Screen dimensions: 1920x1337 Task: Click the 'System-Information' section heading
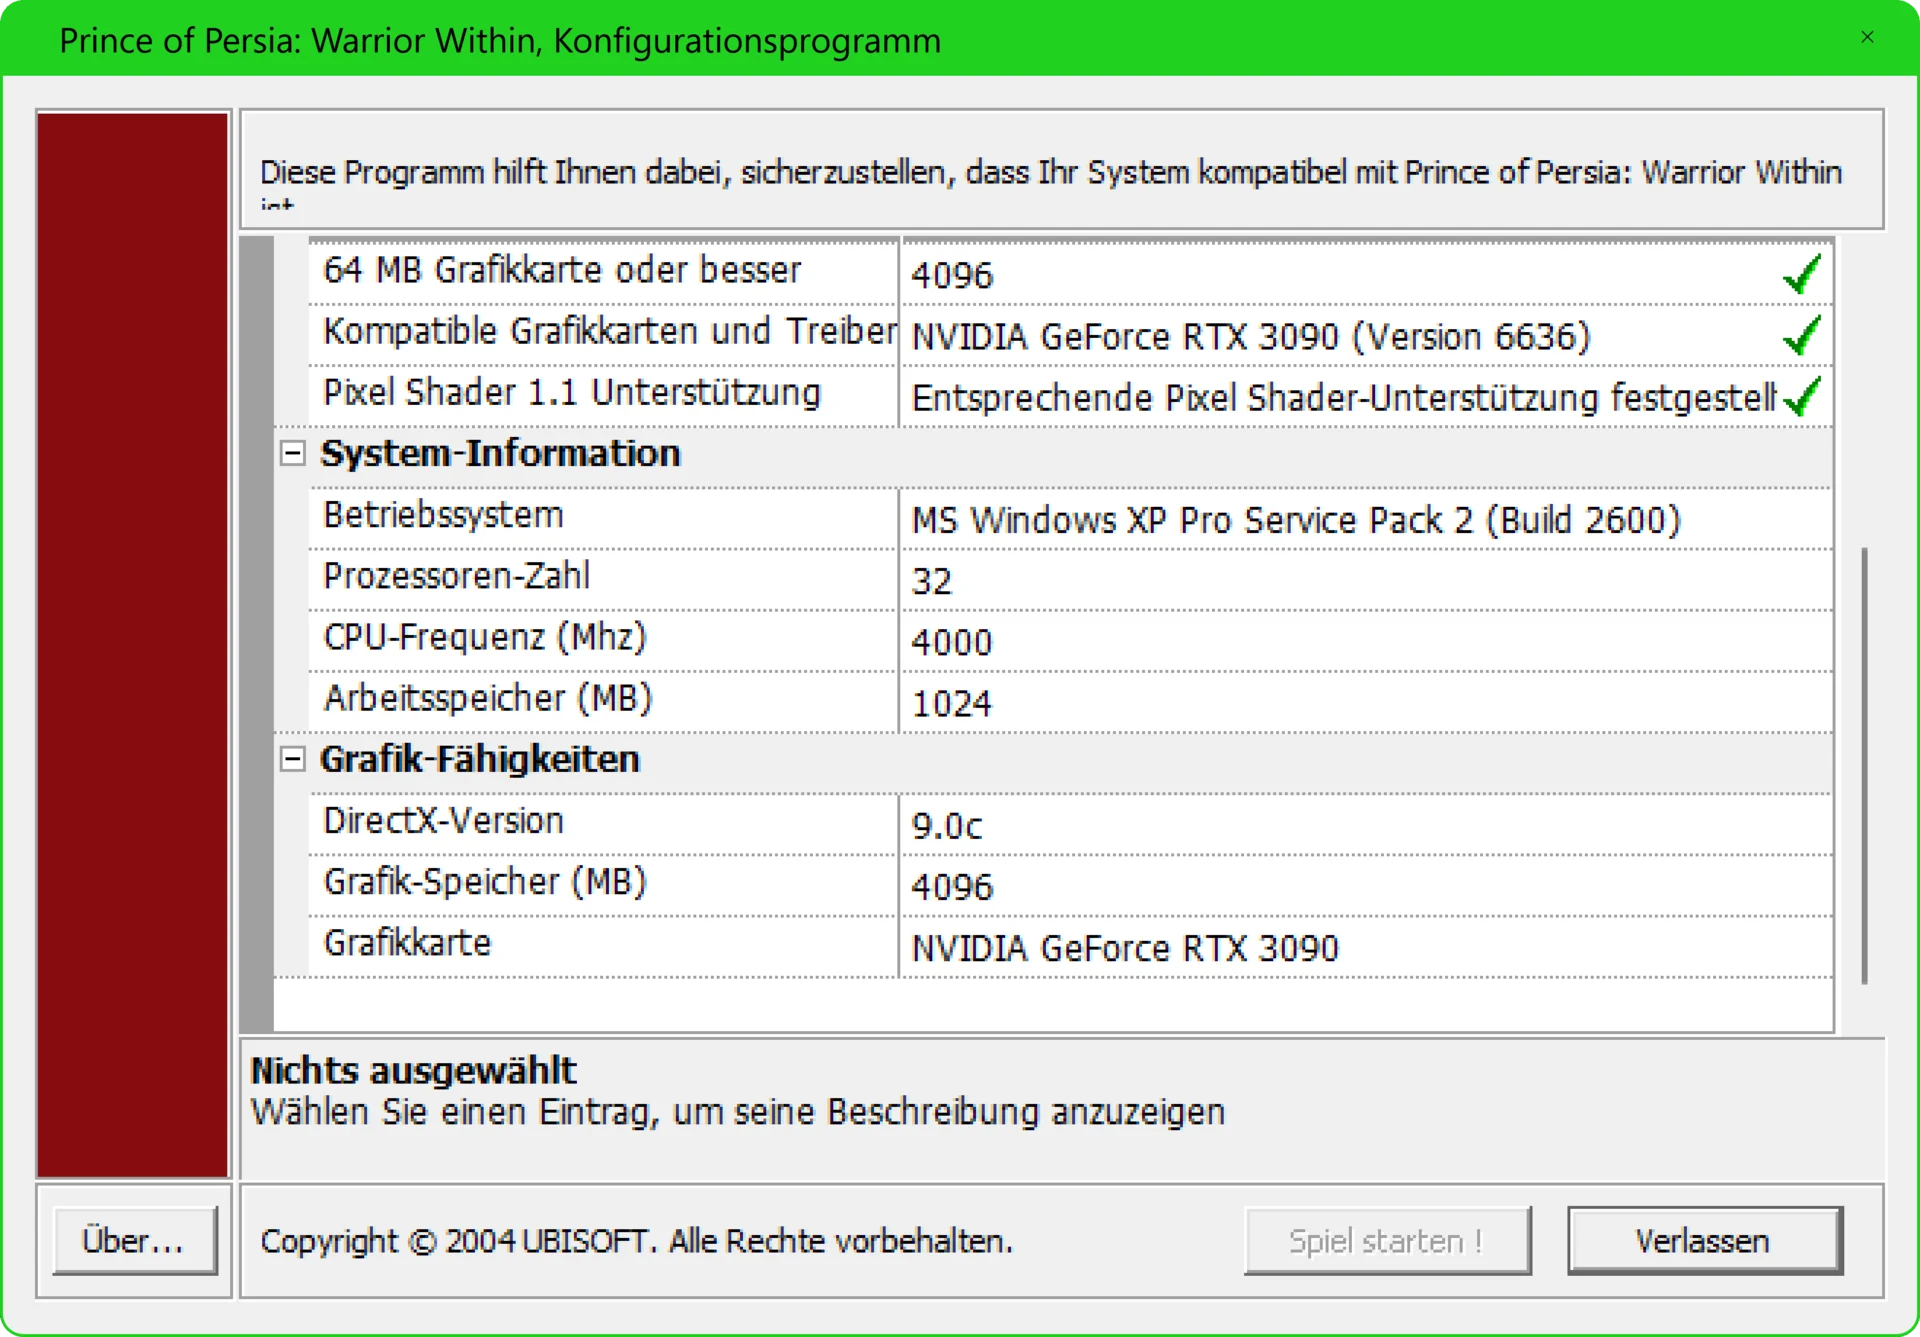pyautogui.click(x=500, y=454)
